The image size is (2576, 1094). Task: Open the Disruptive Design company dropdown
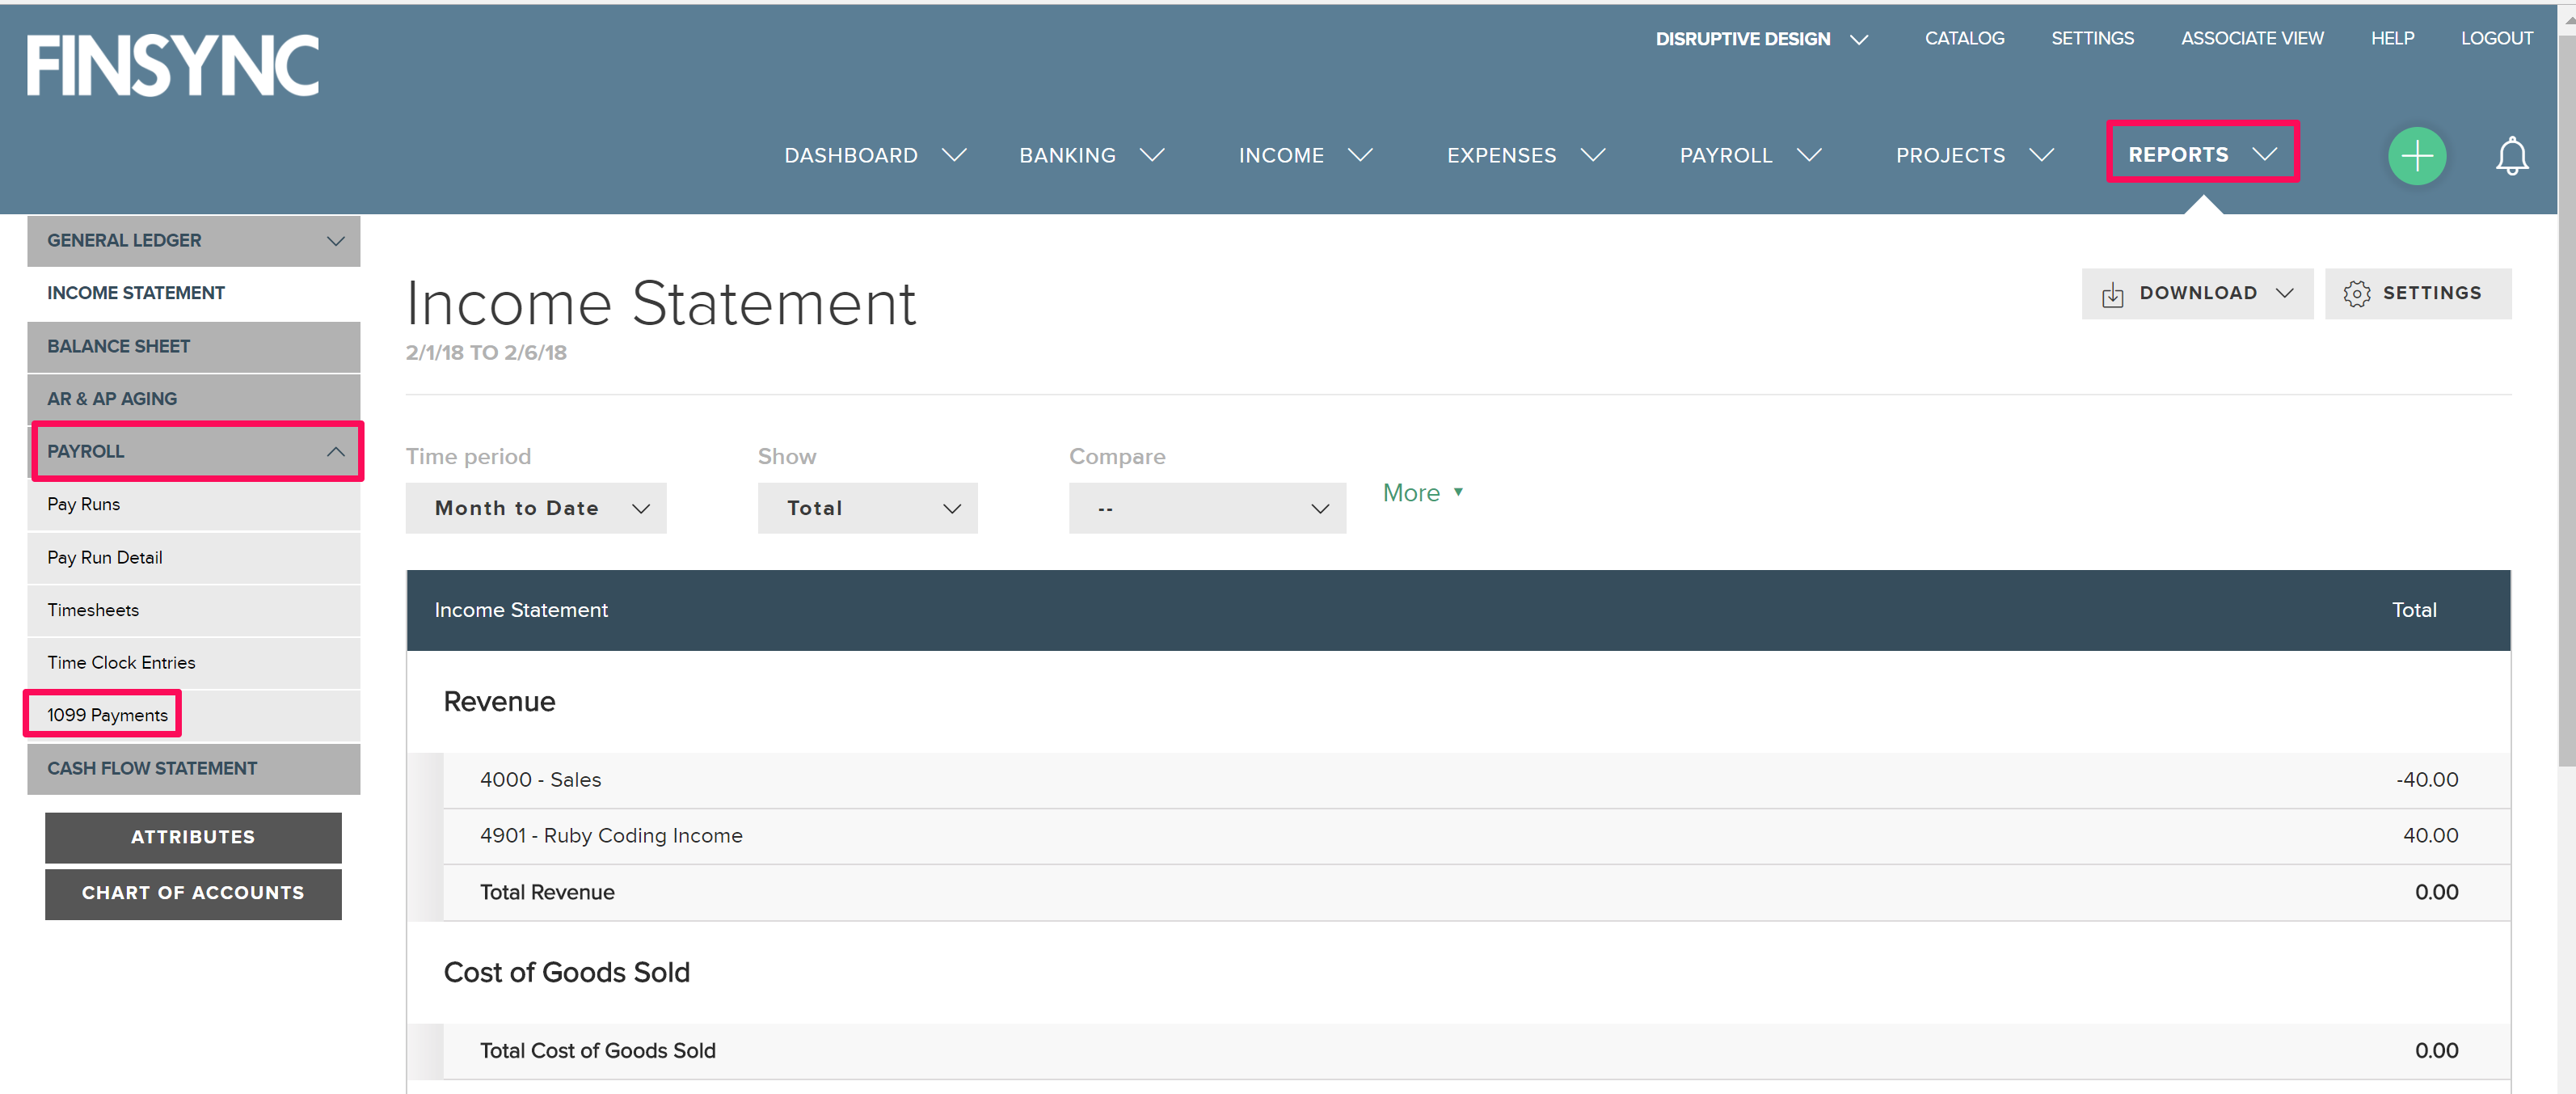pos(1761,39)
